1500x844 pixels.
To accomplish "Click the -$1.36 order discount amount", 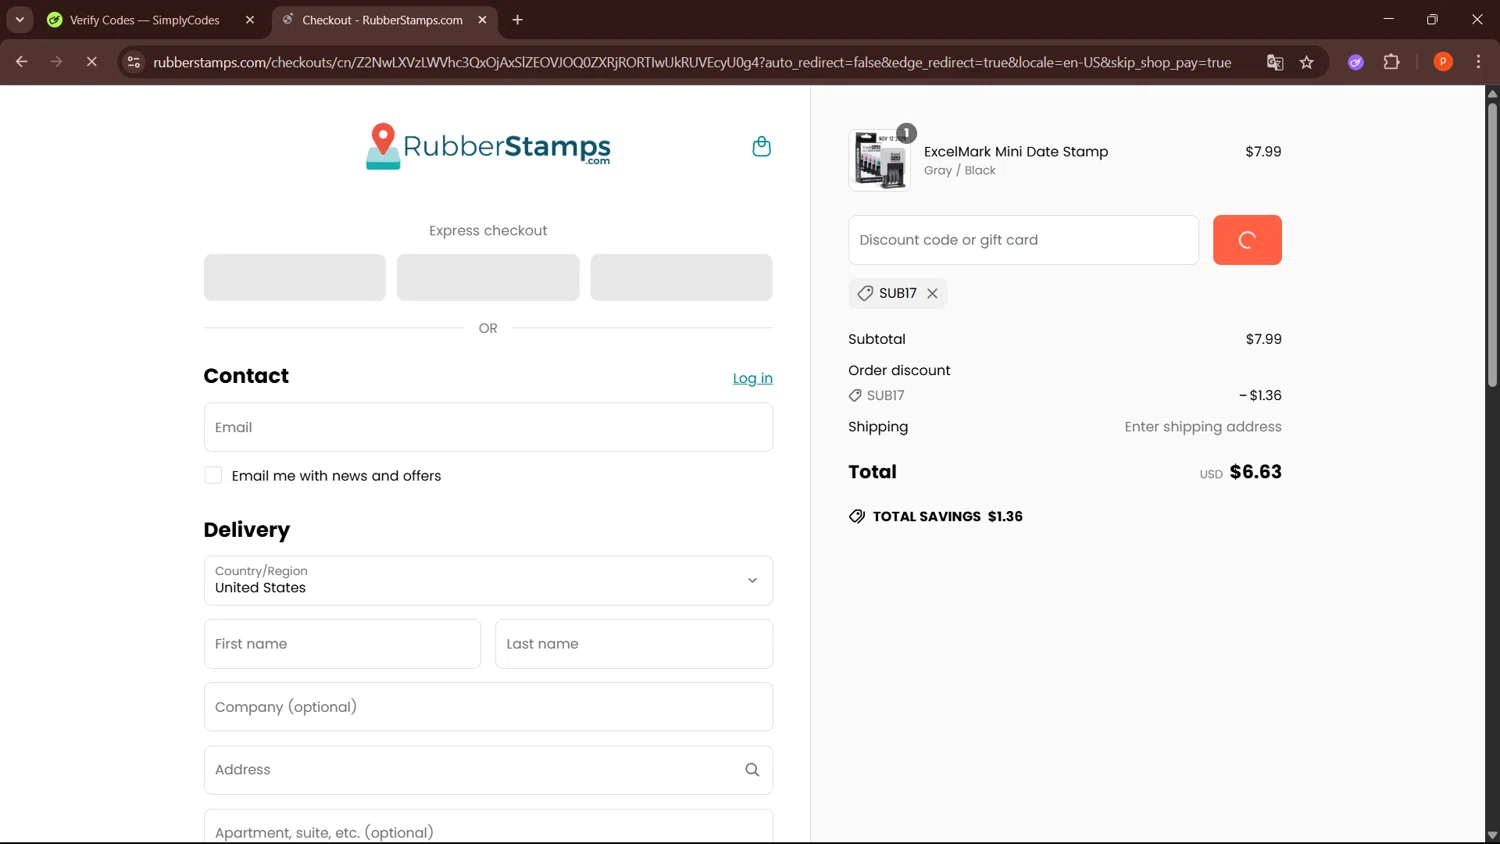I will coord(1260,395).
